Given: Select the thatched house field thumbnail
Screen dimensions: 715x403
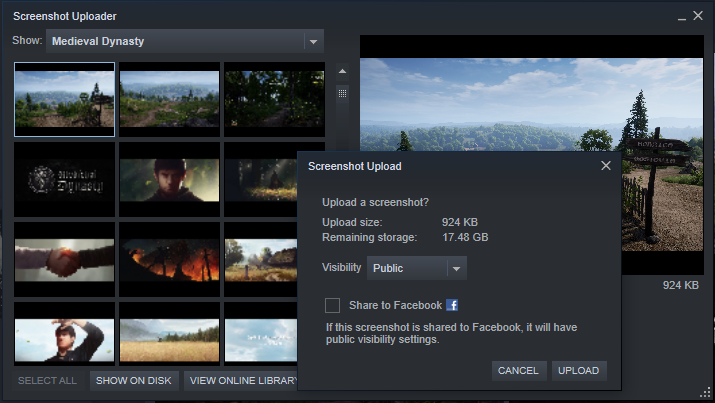Looking at the screenshot, I should [261, 259].
